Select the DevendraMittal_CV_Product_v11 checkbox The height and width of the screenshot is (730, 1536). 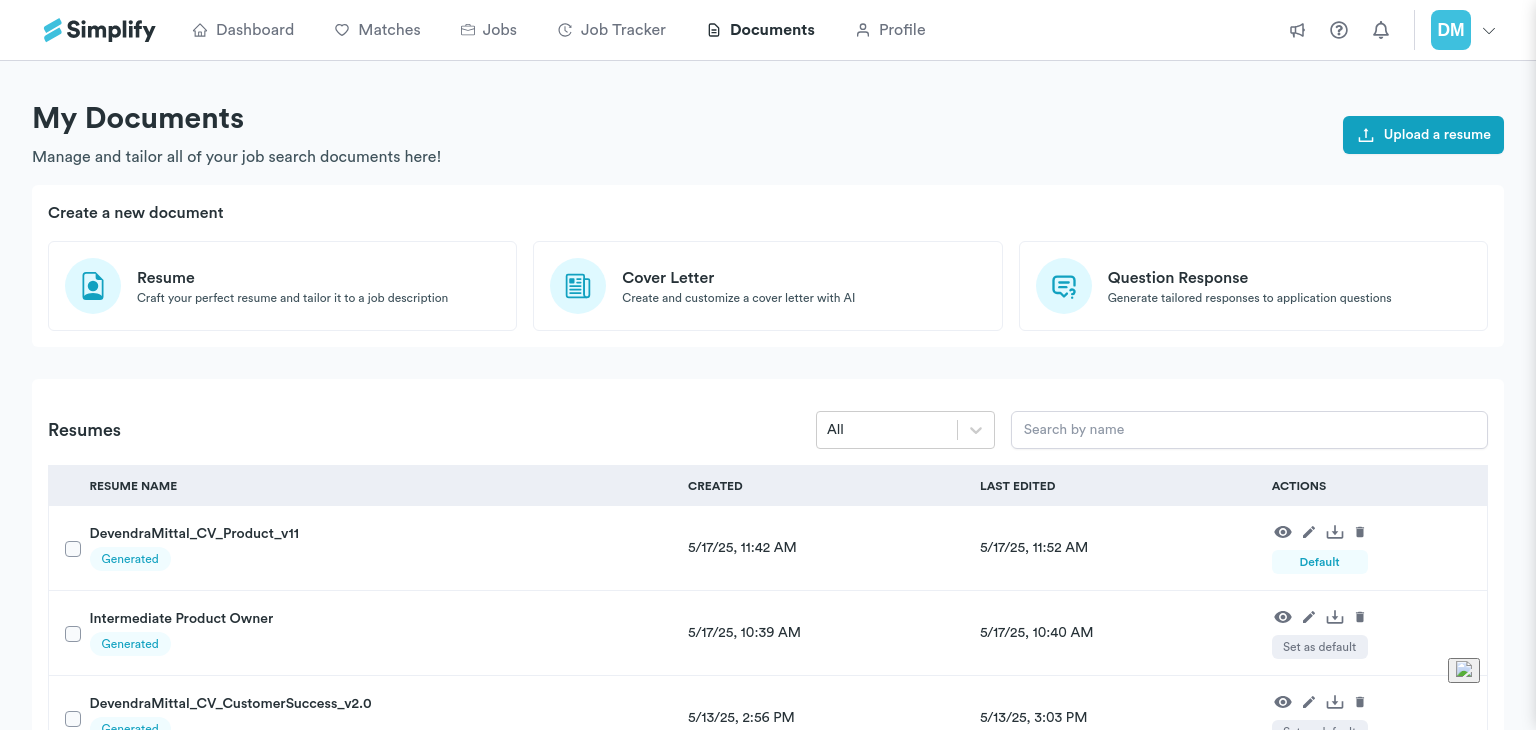73,549
